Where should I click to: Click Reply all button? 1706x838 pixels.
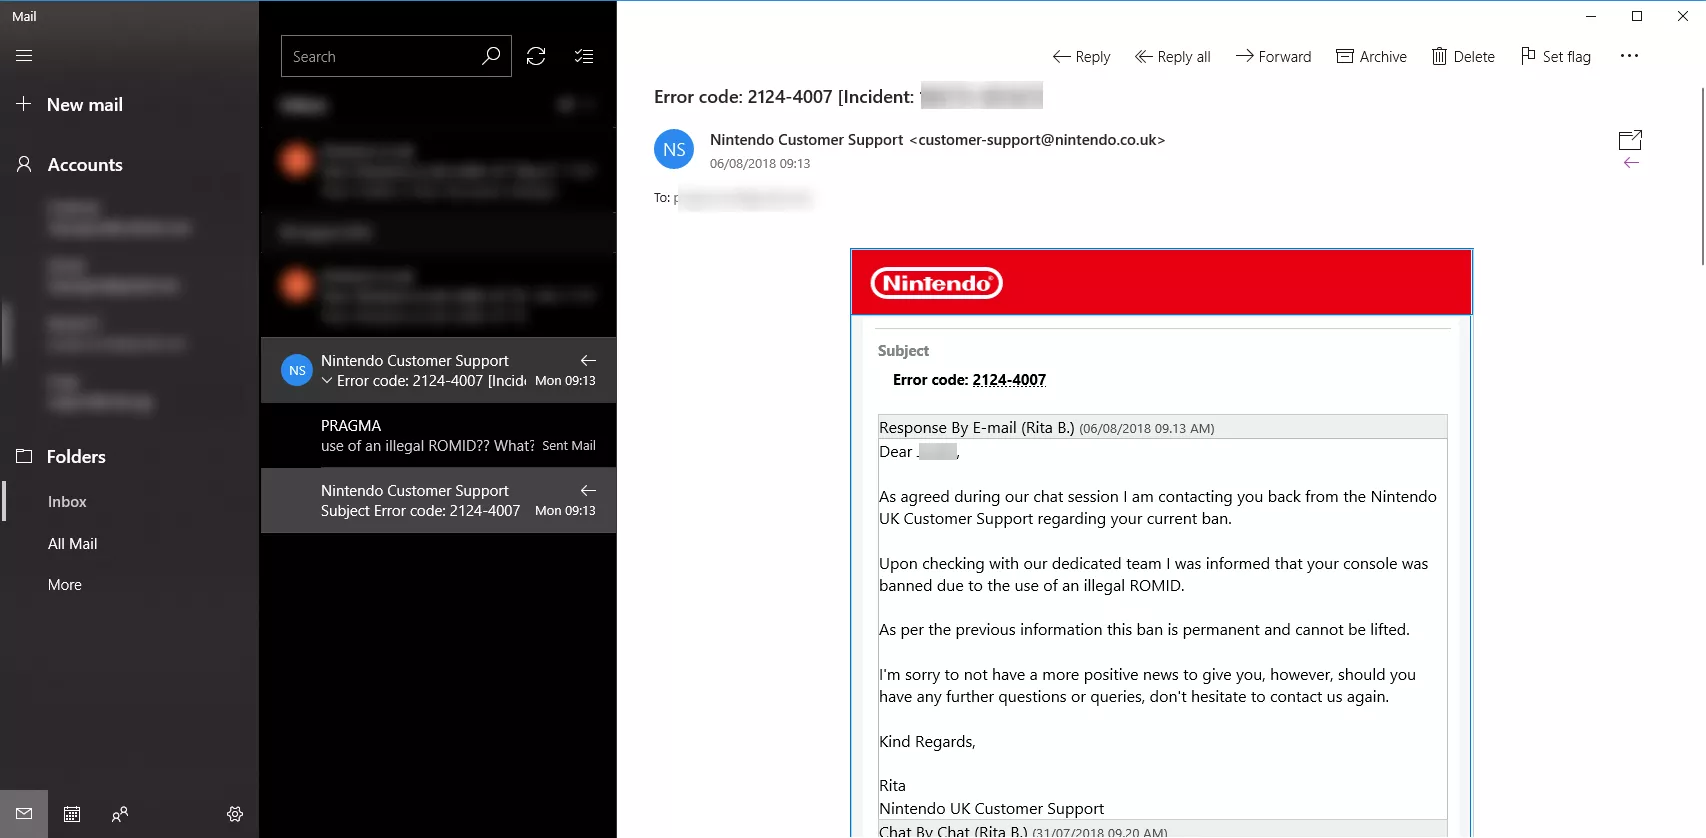click(x=1172, y=56)
